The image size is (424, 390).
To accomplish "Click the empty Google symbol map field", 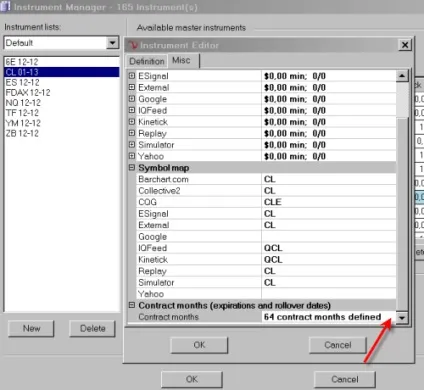I will (x=329, y=236).
